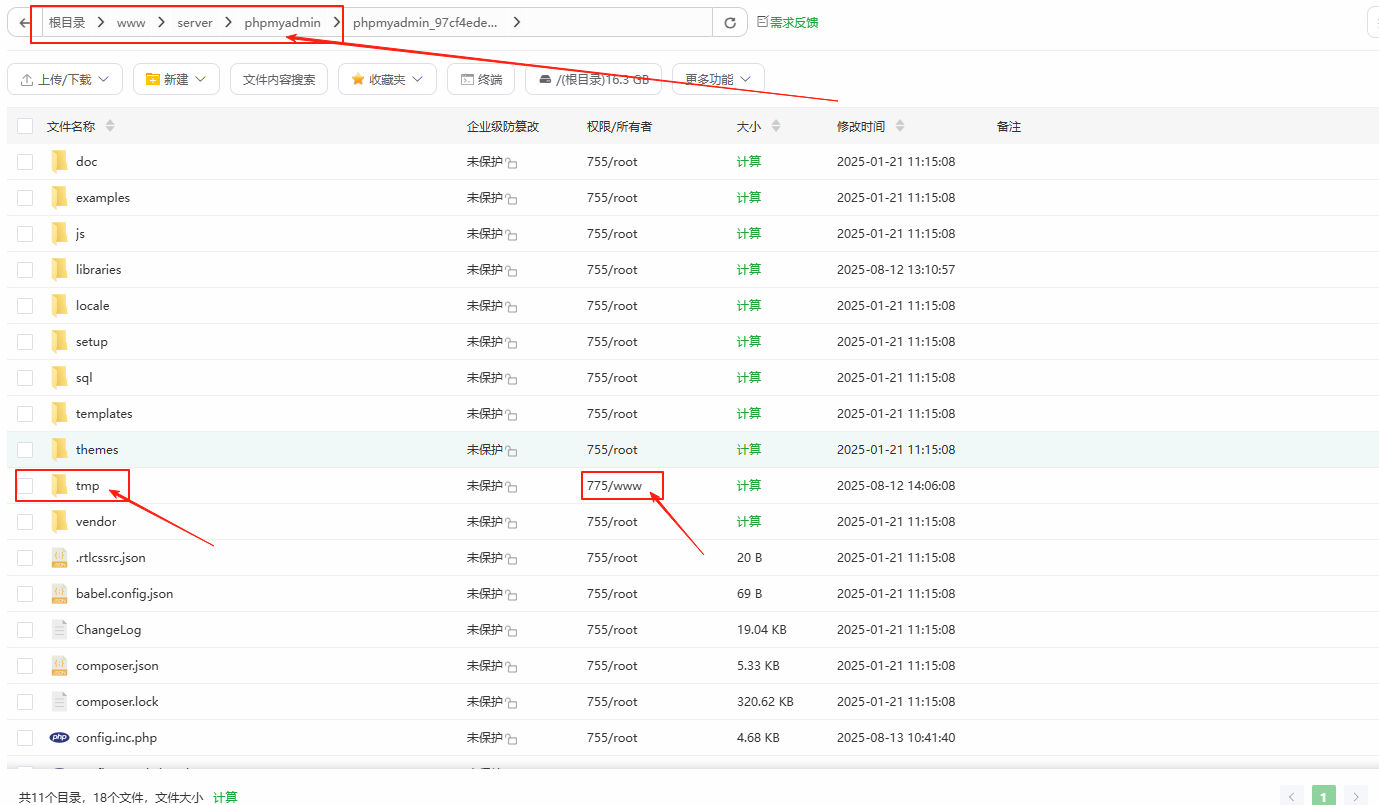Open the 终端 terminal button
The height and width of the screenshot is (805, 1379).
(481, 79)
